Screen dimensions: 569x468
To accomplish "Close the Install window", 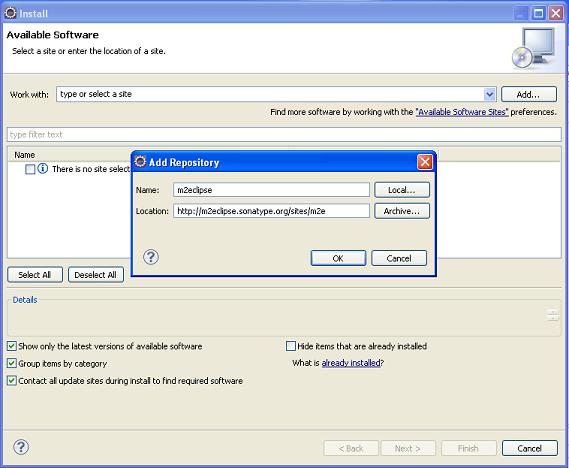I will (556, 14).
